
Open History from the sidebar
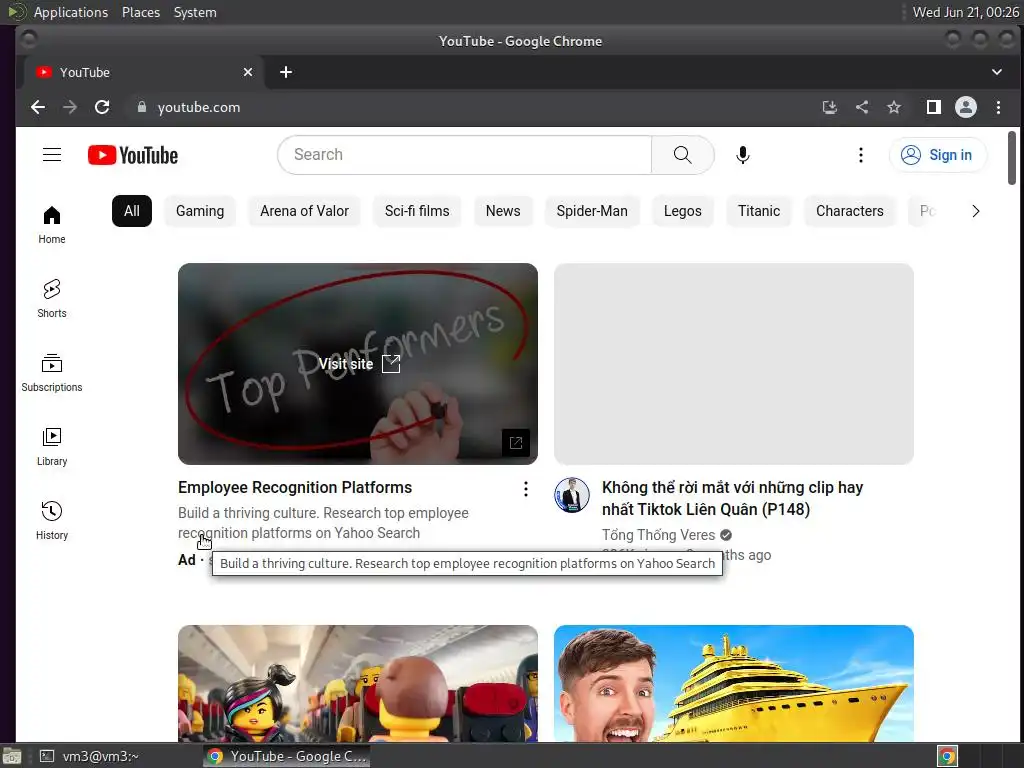click(52, 520)
